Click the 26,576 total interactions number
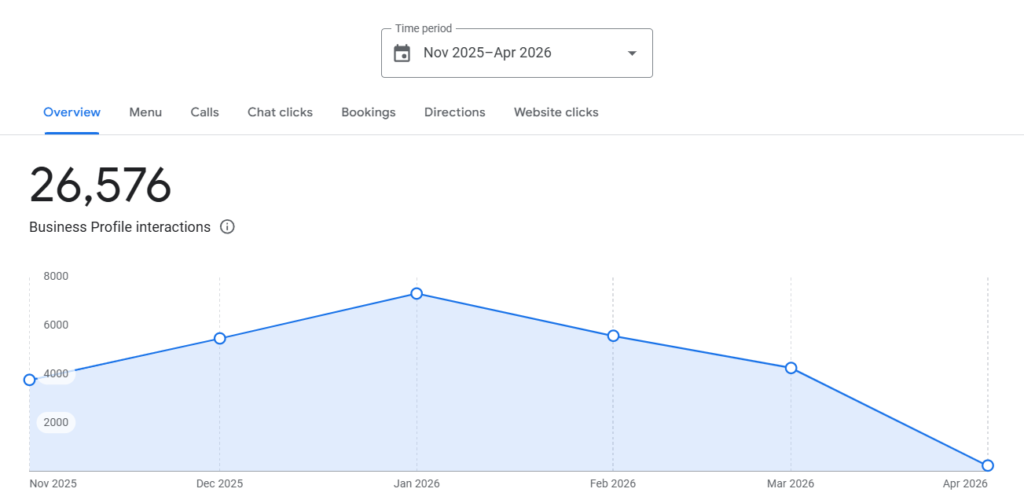 coord(100,185)
